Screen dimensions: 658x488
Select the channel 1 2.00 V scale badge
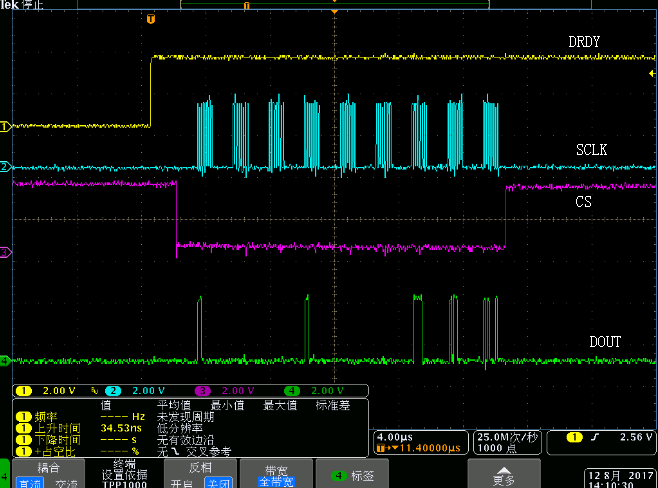(x=50, y=390)
